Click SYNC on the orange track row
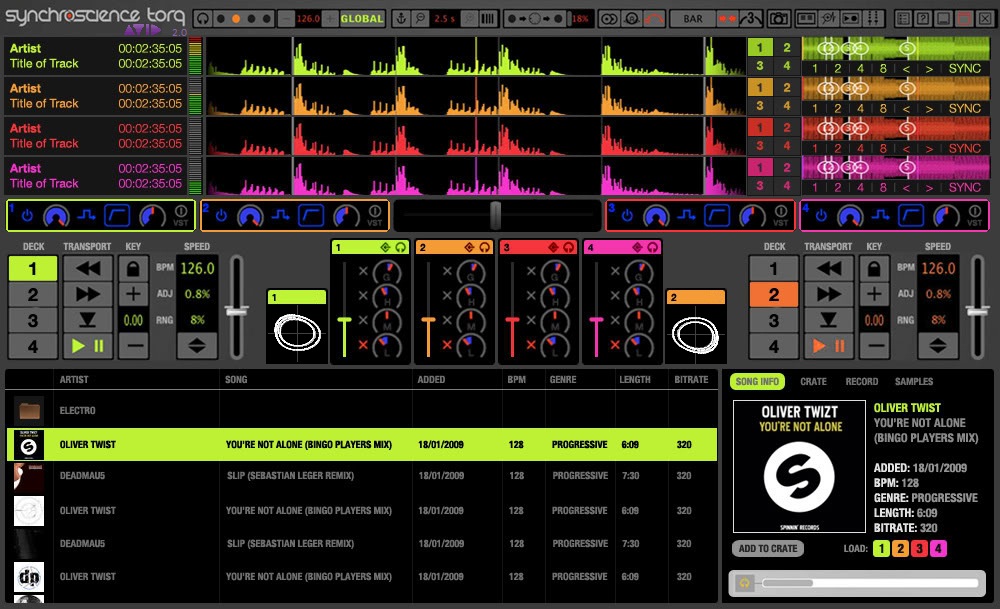This screenshot has height=609, width=1000. pyautogui.click(x=964, y=108)
